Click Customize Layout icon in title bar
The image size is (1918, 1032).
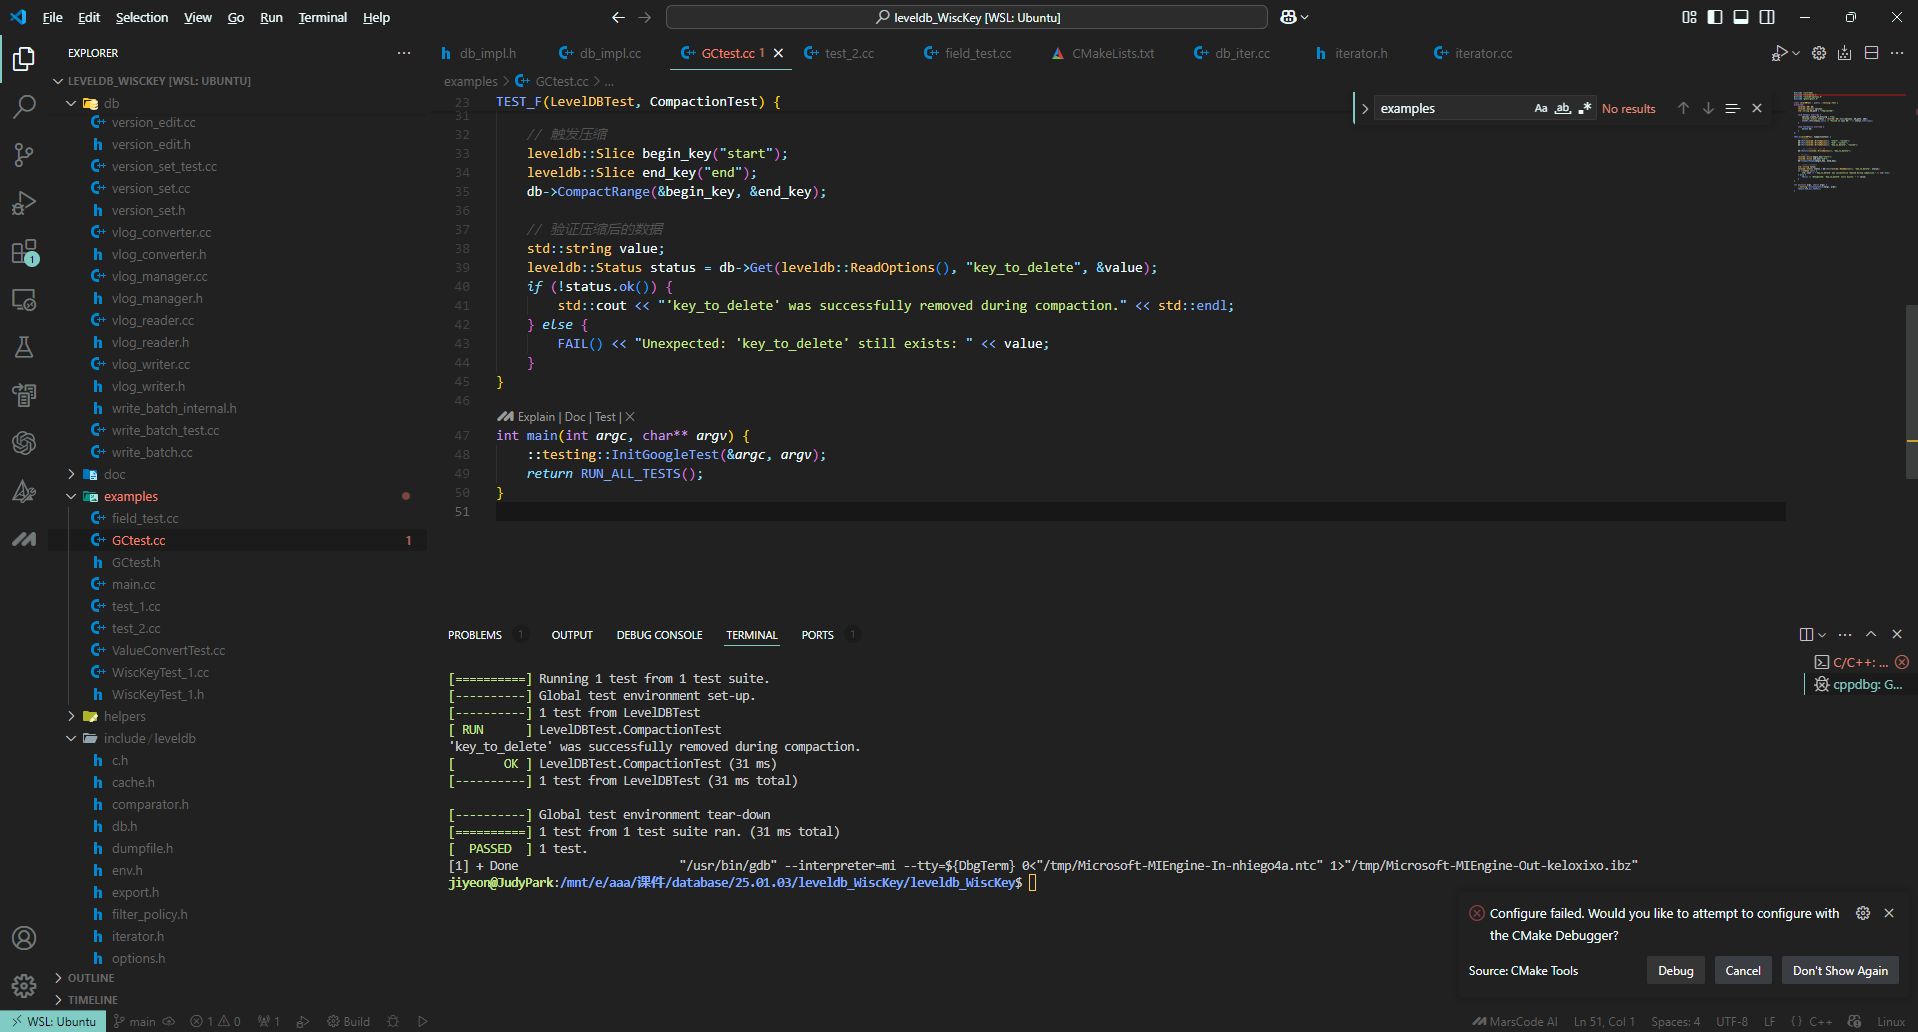1689,17
